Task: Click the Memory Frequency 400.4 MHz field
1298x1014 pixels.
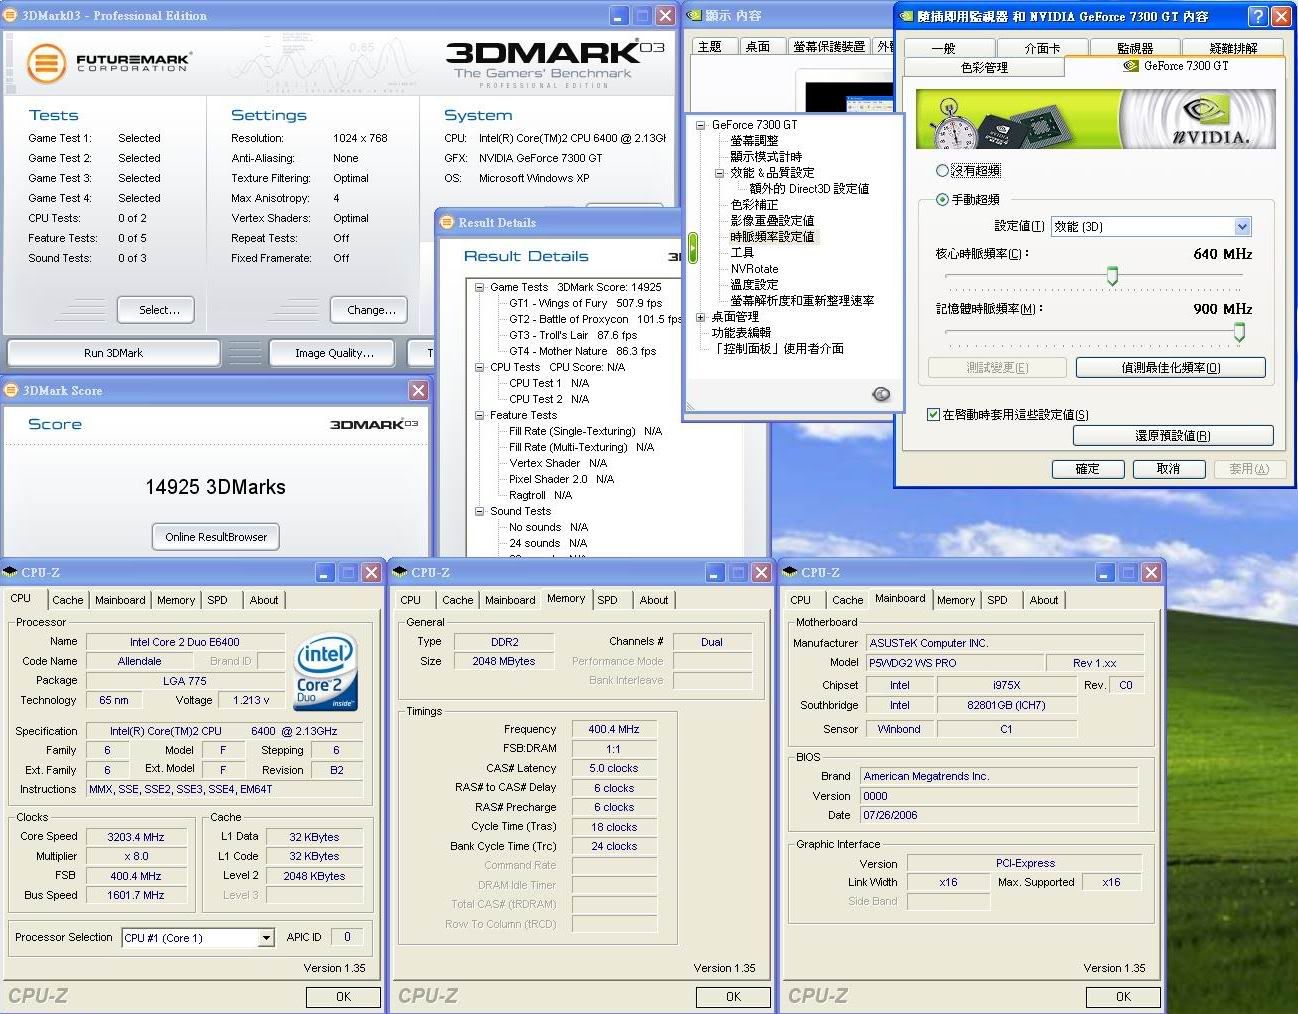Action: pos(613,729)
